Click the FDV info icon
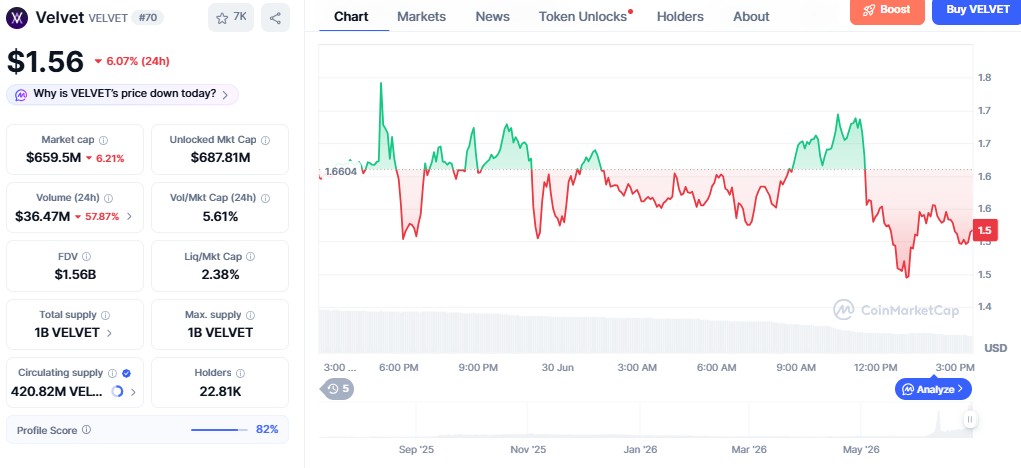 pos(87,256)
